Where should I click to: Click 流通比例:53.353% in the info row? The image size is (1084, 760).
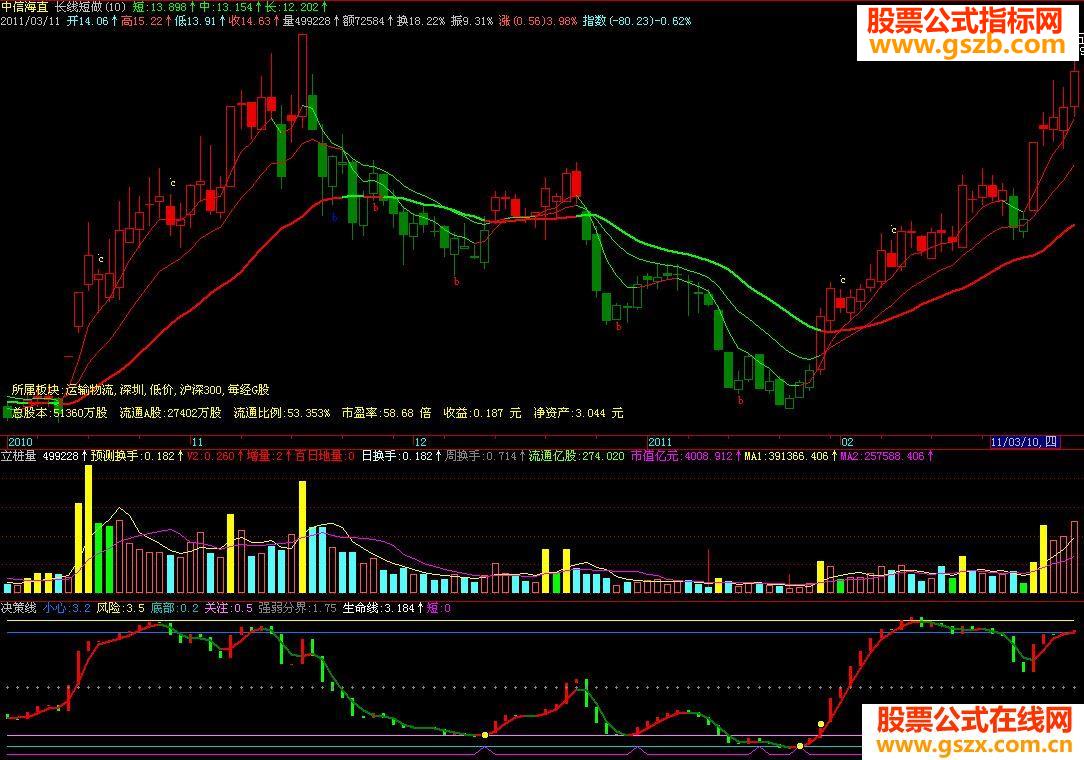(282, 413)
